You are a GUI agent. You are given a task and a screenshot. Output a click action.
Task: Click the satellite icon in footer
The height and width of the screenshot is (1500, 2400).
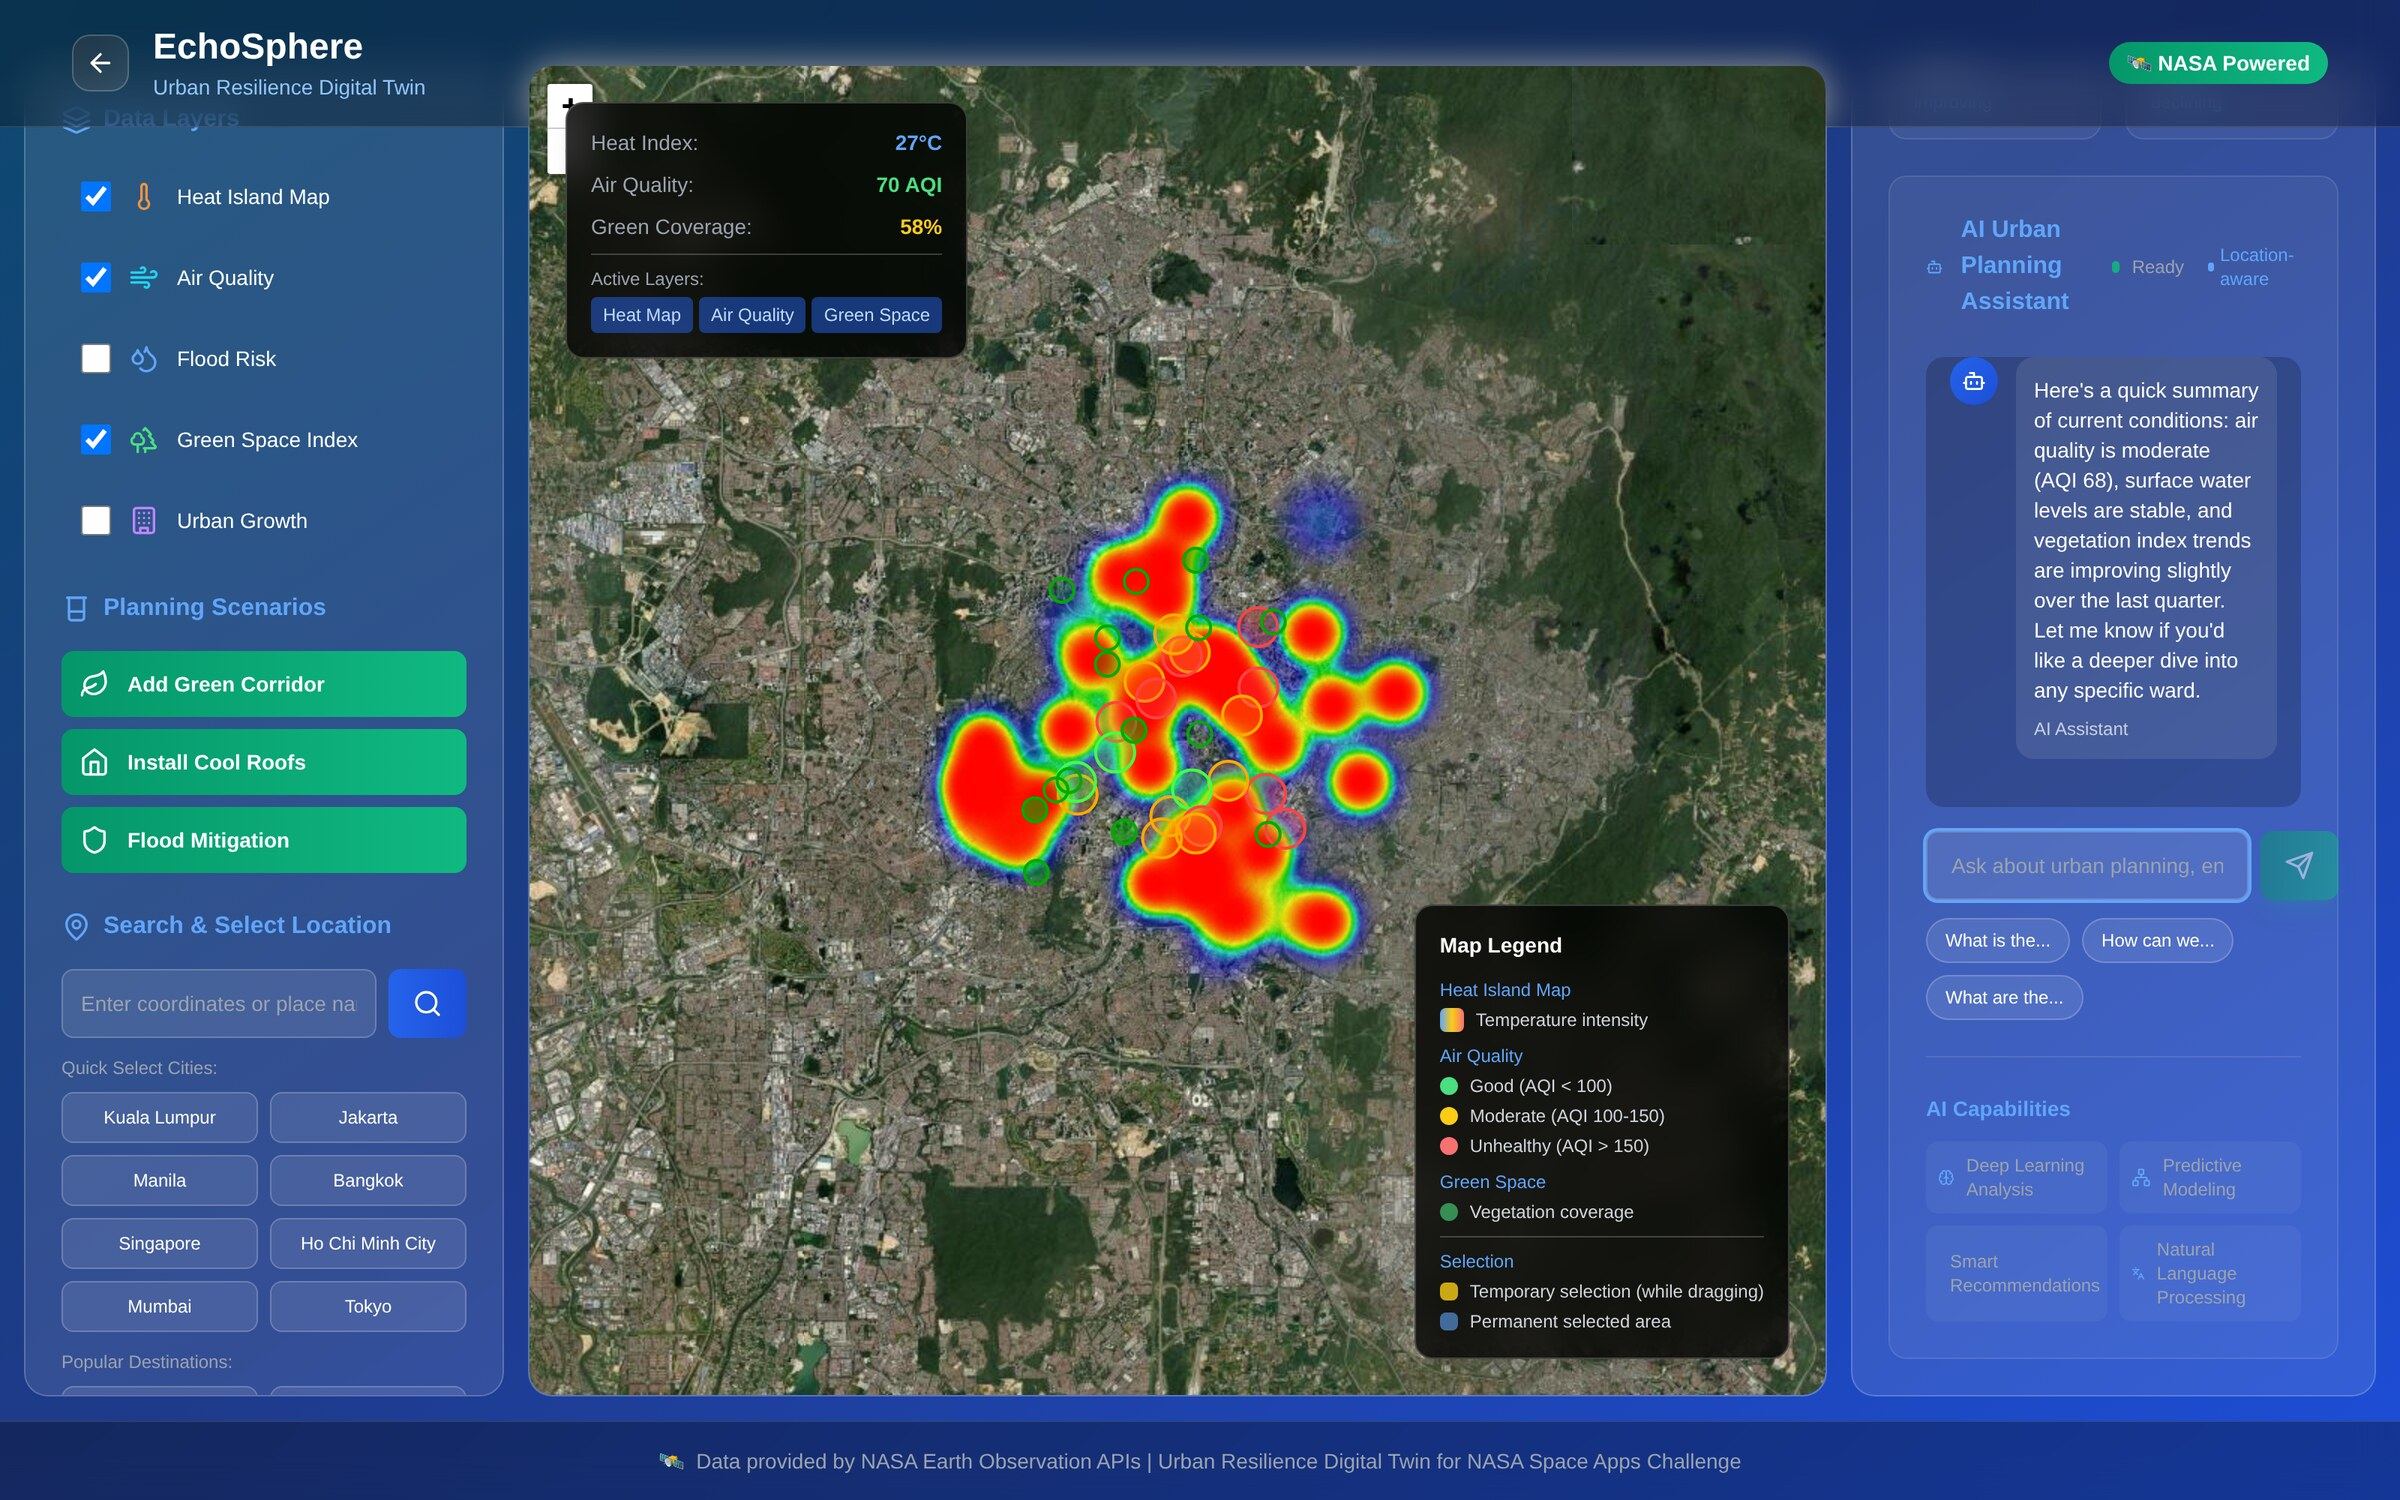click(671, 1461)
